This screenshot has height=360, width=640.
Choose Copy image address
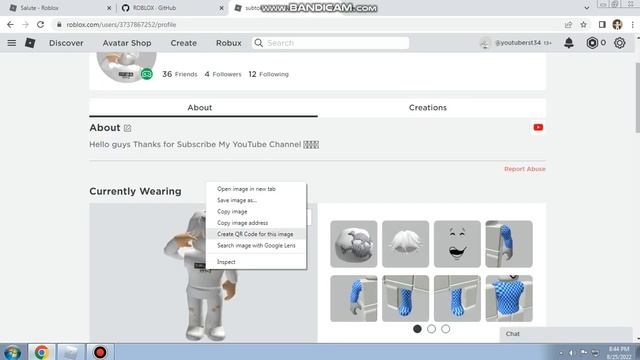coord(256,223)
